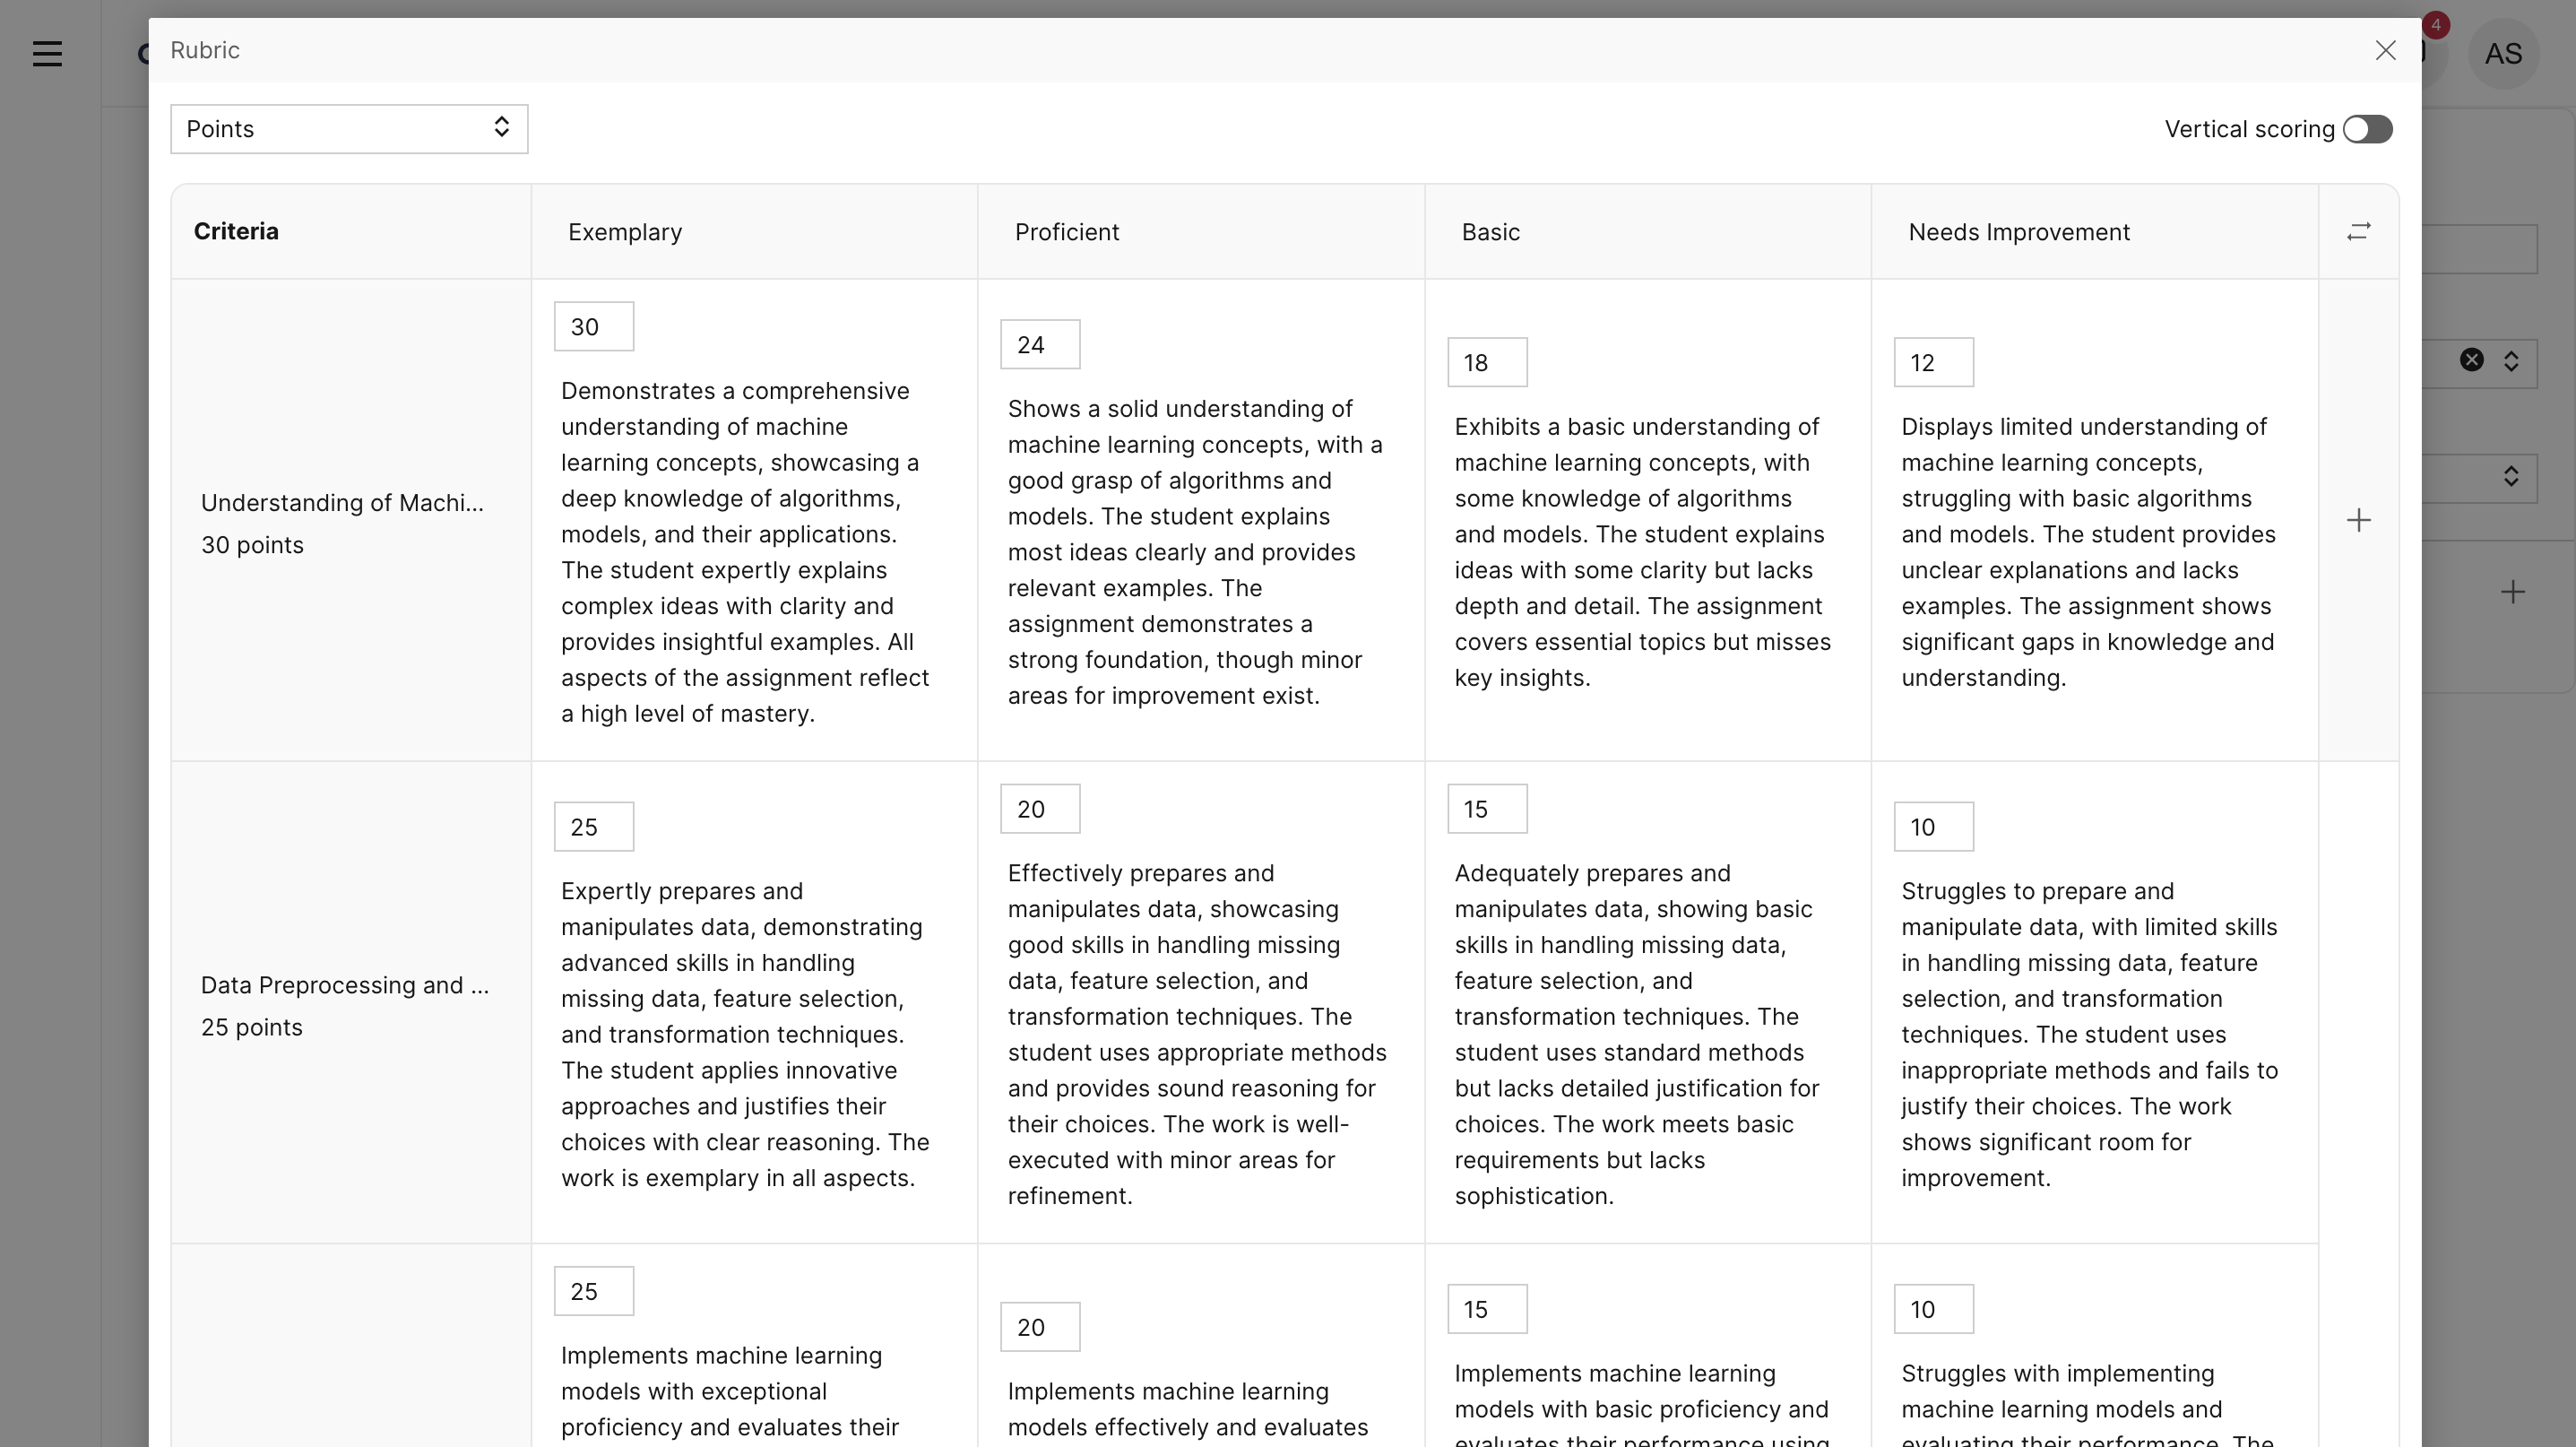Open the hamburger navigation menu
2576x1447 pixels.
(x=47, y=53)
